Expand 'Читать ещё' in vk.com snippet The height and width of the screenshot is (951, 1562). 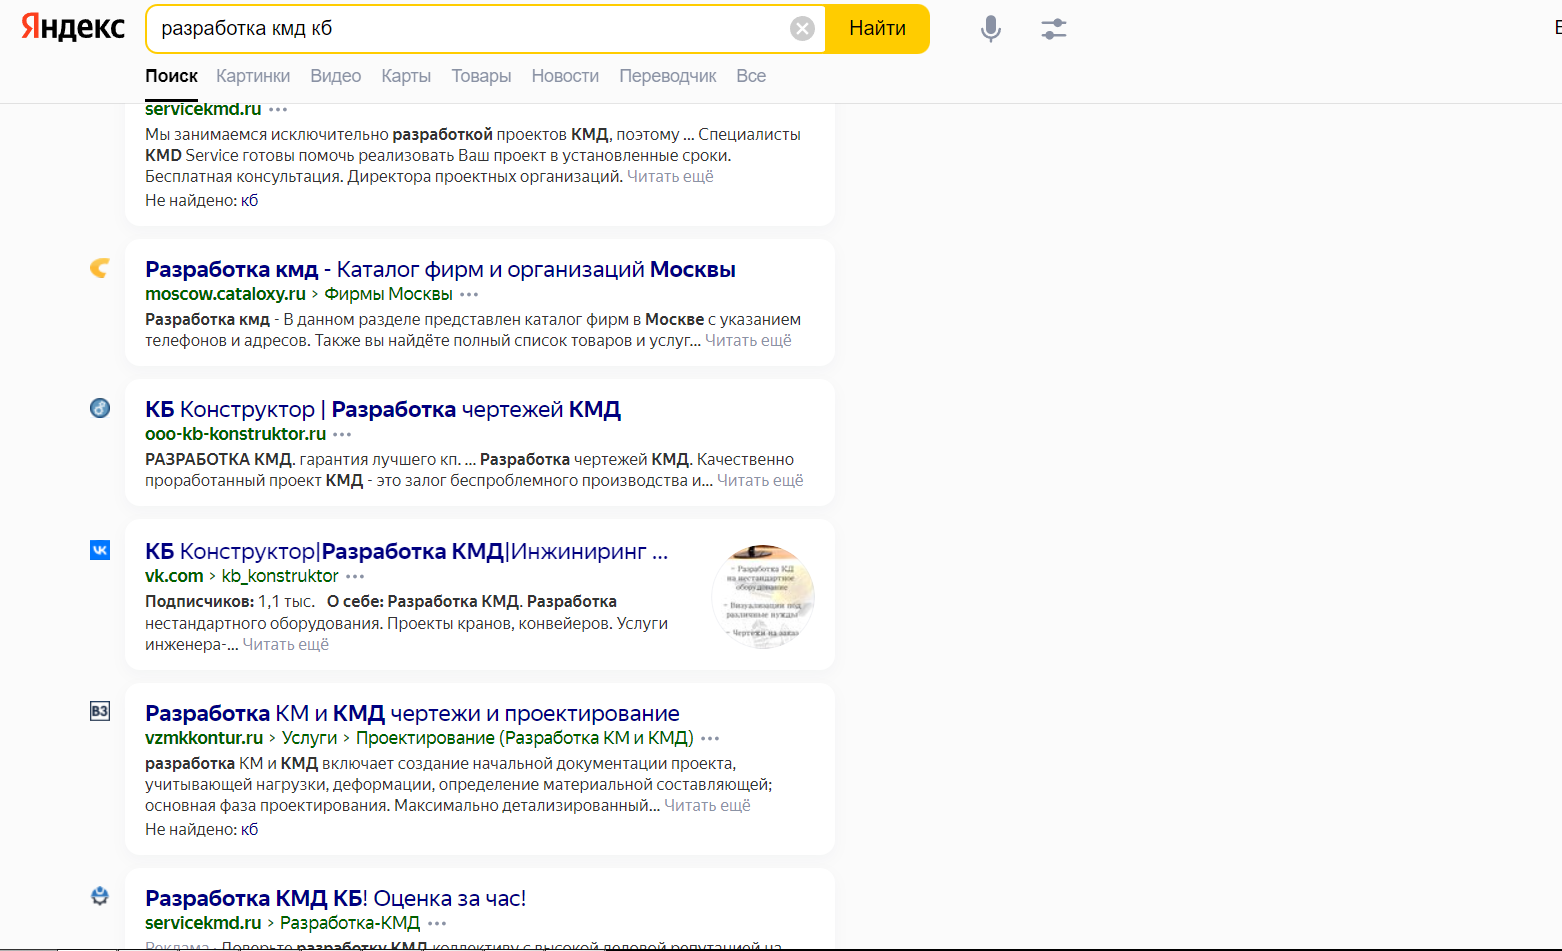(285, 645)
